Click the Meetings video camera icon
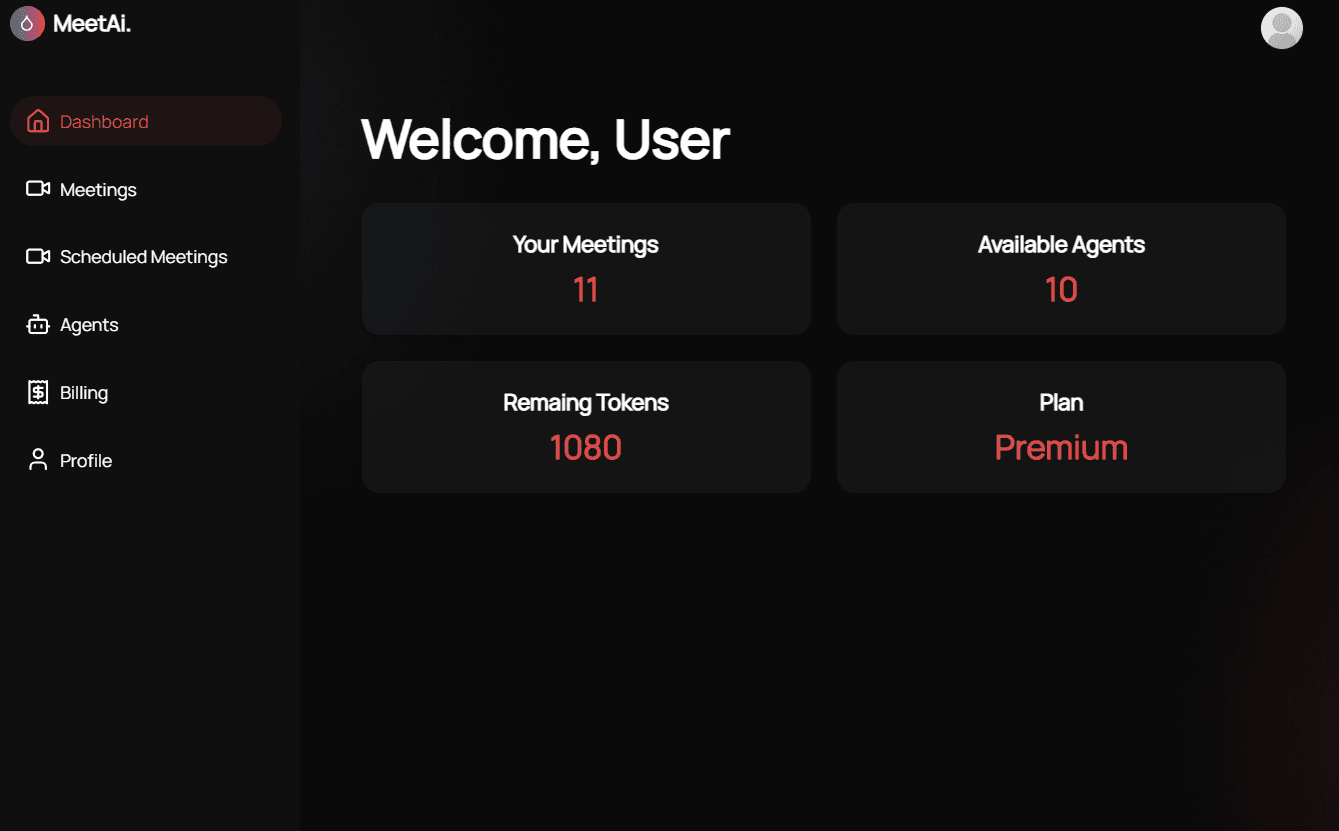Image resolution: width=1339 pixels, height=831 pixels. (x=38, y=189)
